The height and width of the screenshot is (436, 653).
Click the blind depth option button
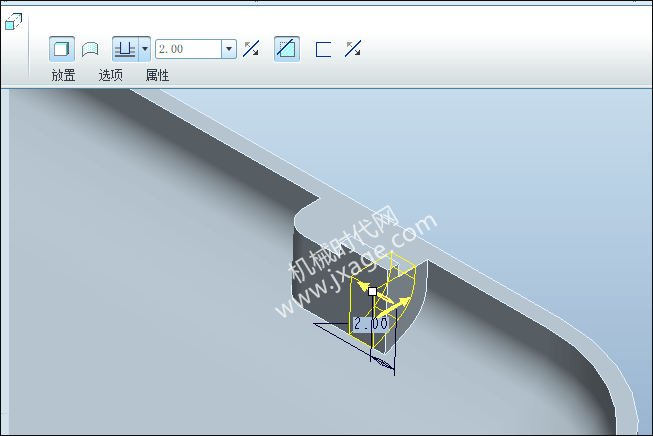pyautogui.click(x=125, y=49)
